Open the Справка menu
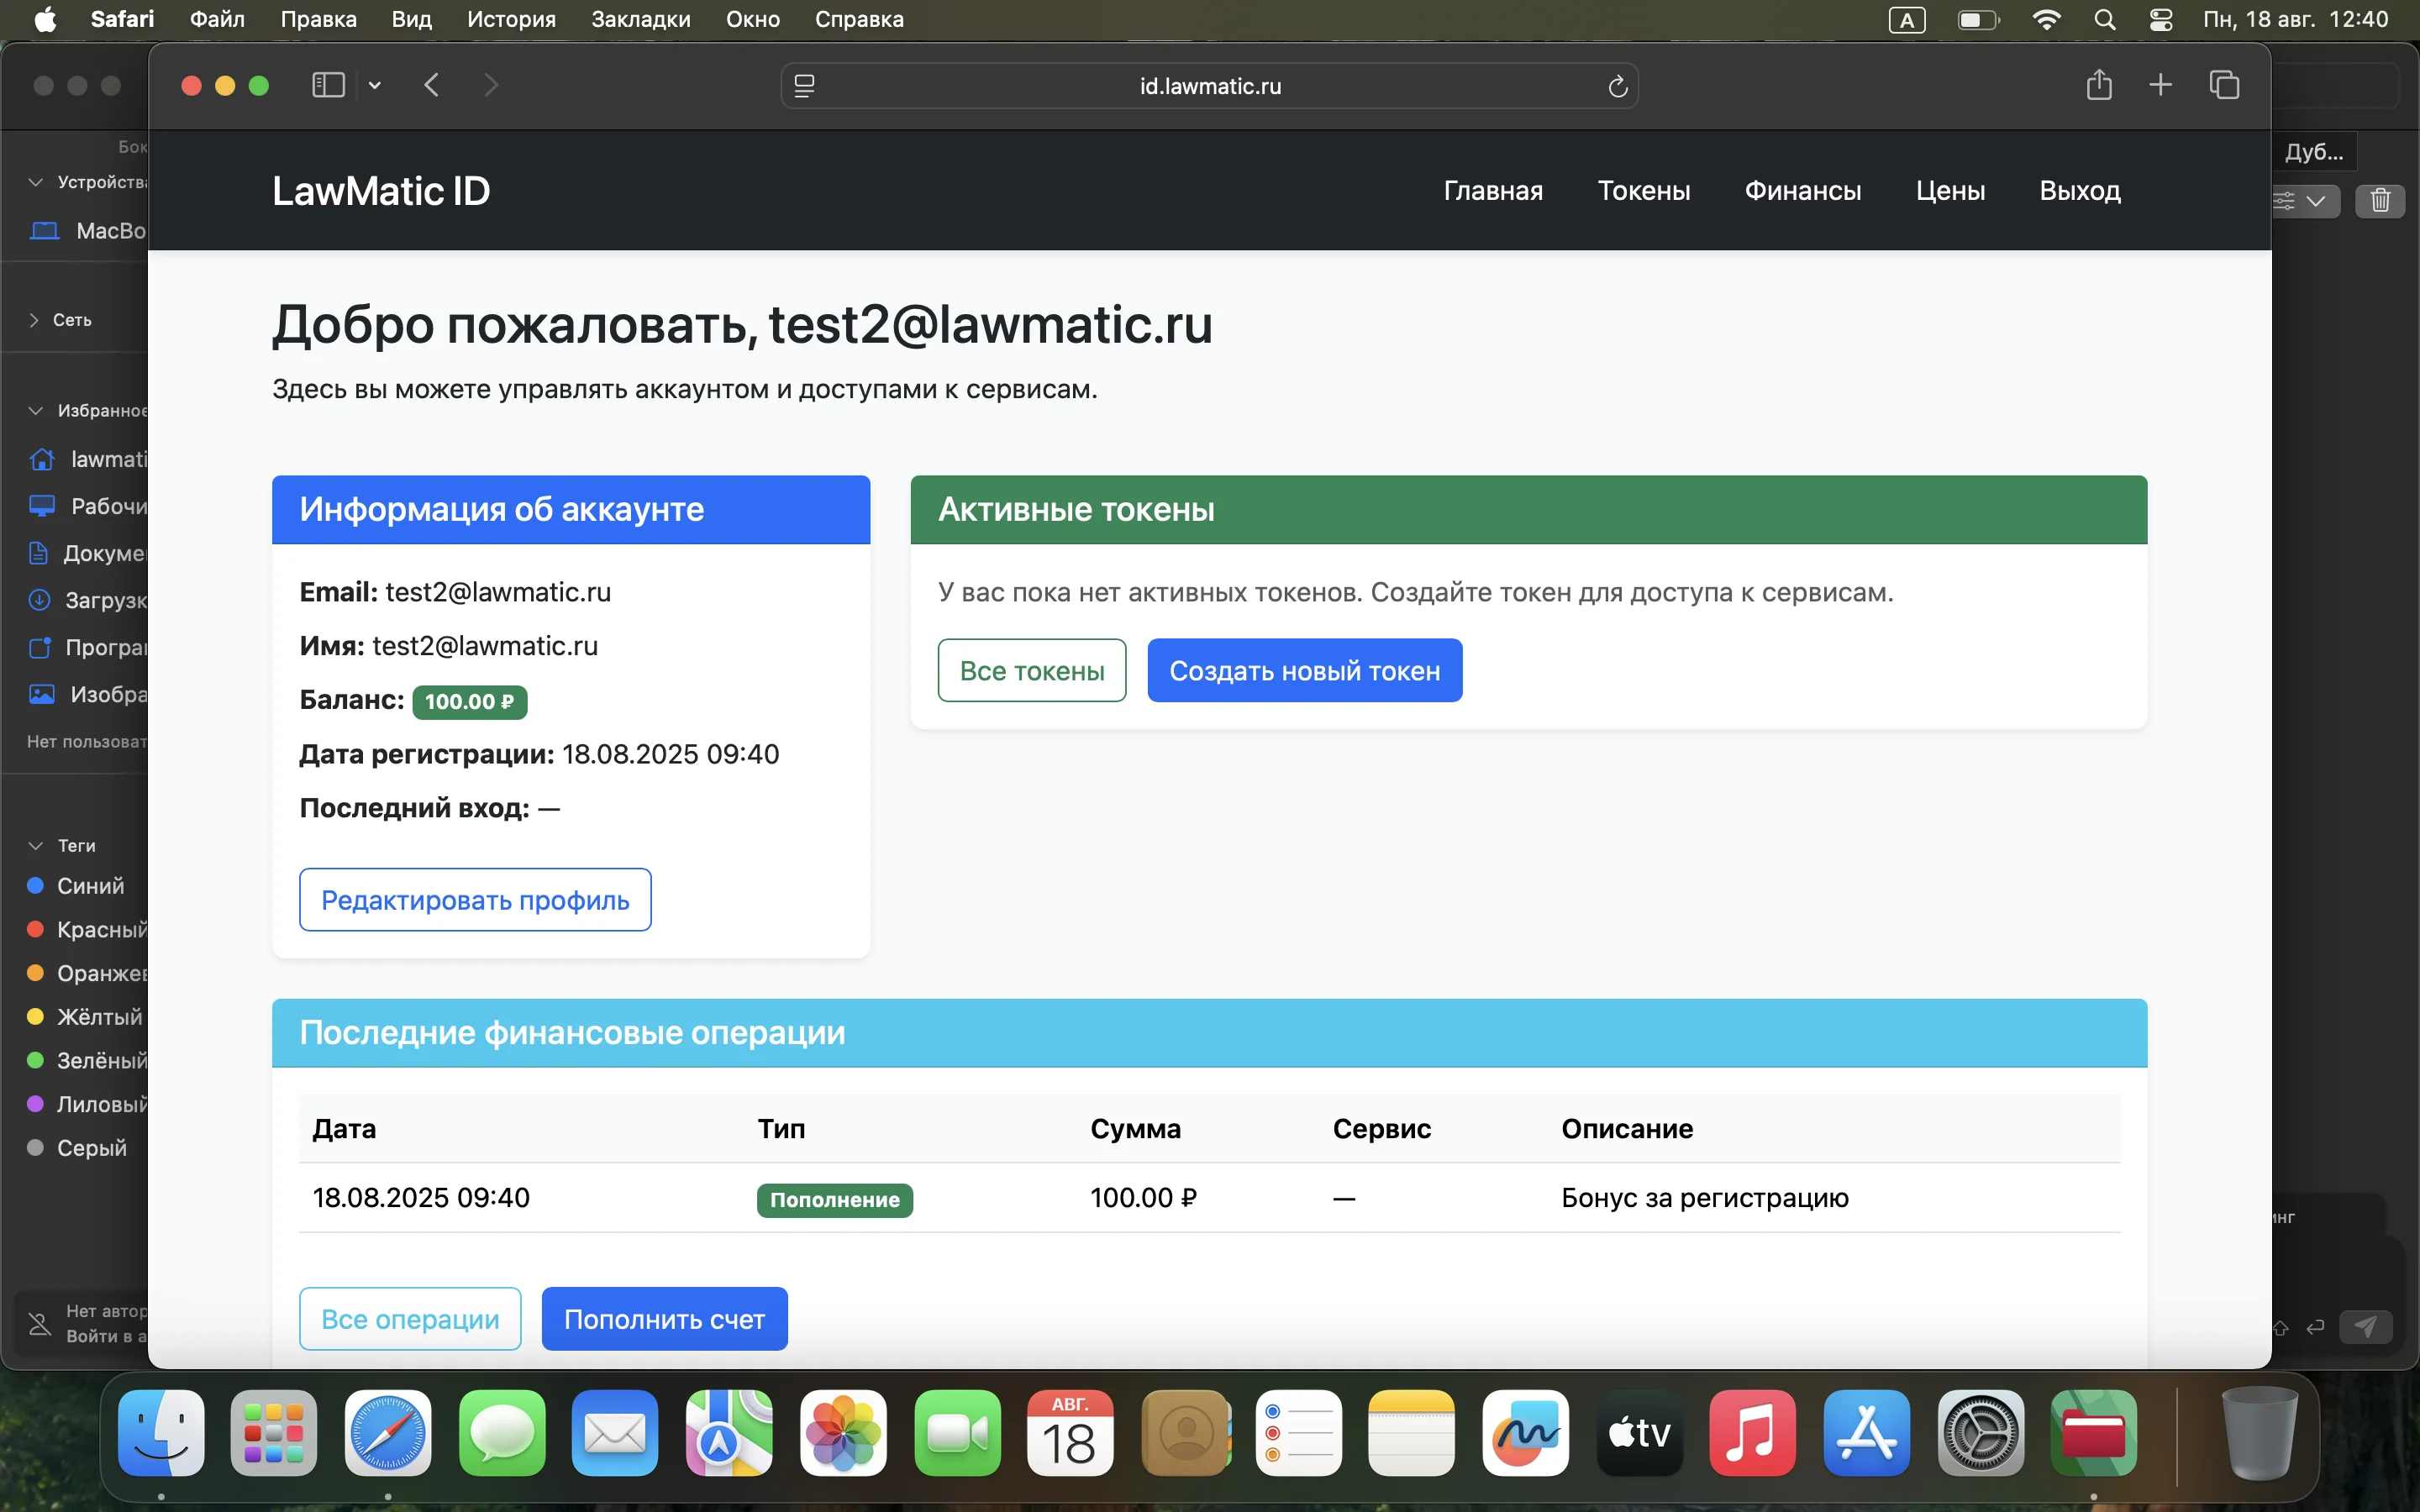Screen dimensions: 2420x1512 (x=859, y=19)
